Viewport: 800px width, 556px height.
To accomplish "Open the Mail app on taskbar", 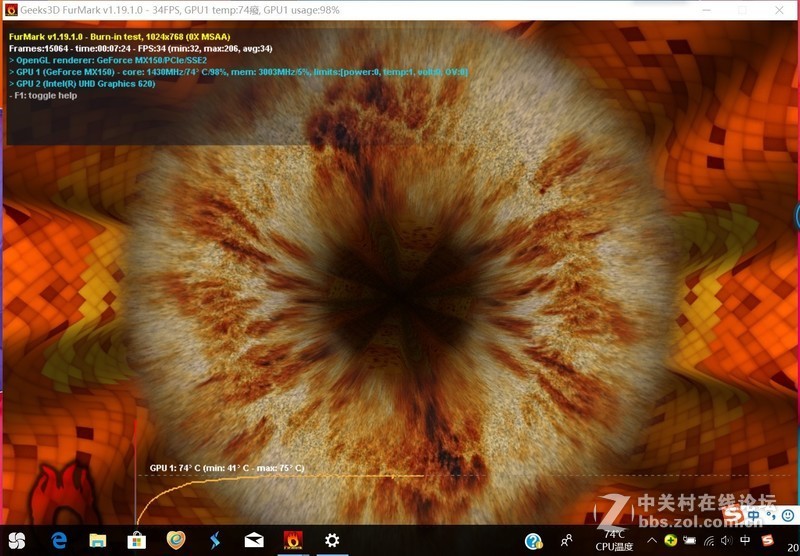I will 254,540.
